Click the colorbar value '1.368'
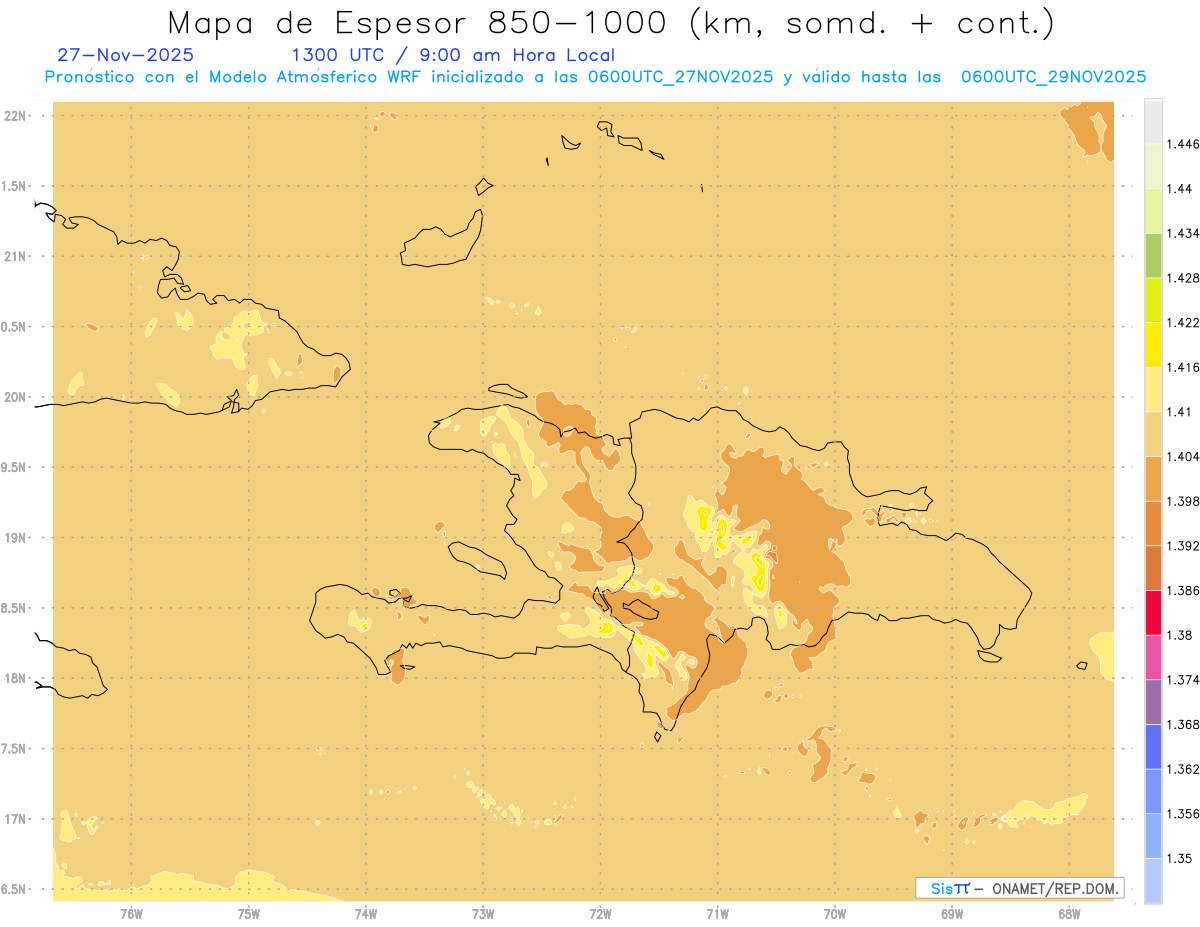 (1183, 724)
